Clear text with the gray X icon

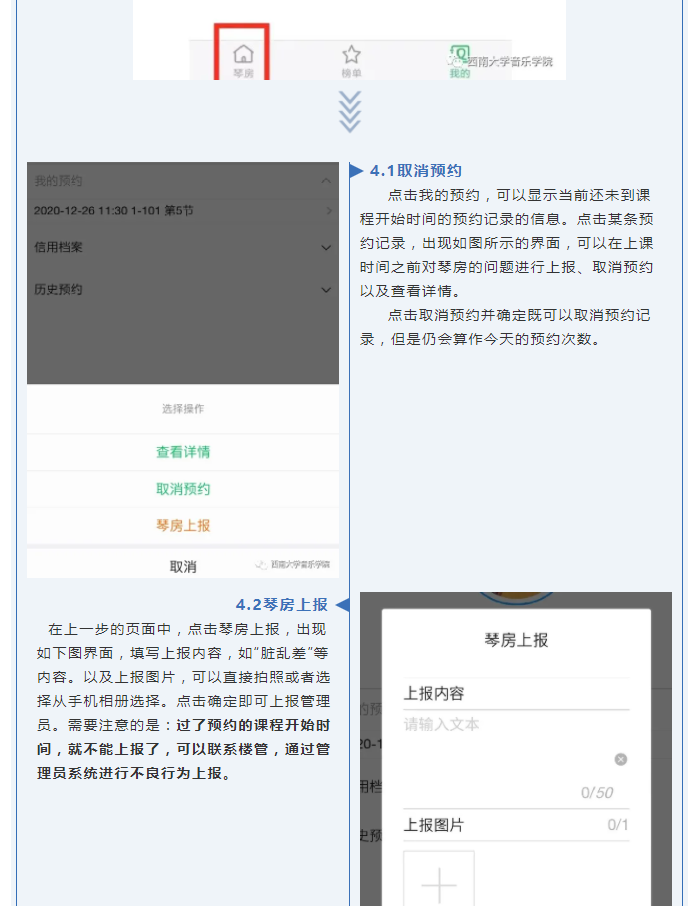[x=620, y=760]
